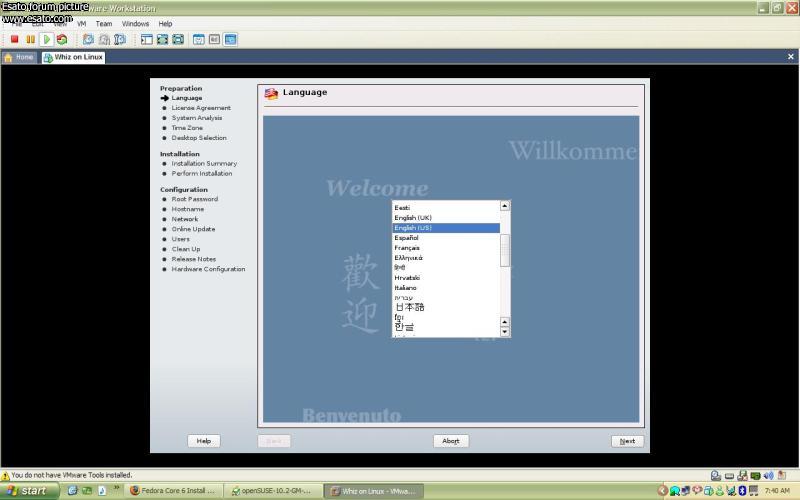800x500 pixels.
Task: Click the hard disk status bar icon
Action: pos(716,476)
